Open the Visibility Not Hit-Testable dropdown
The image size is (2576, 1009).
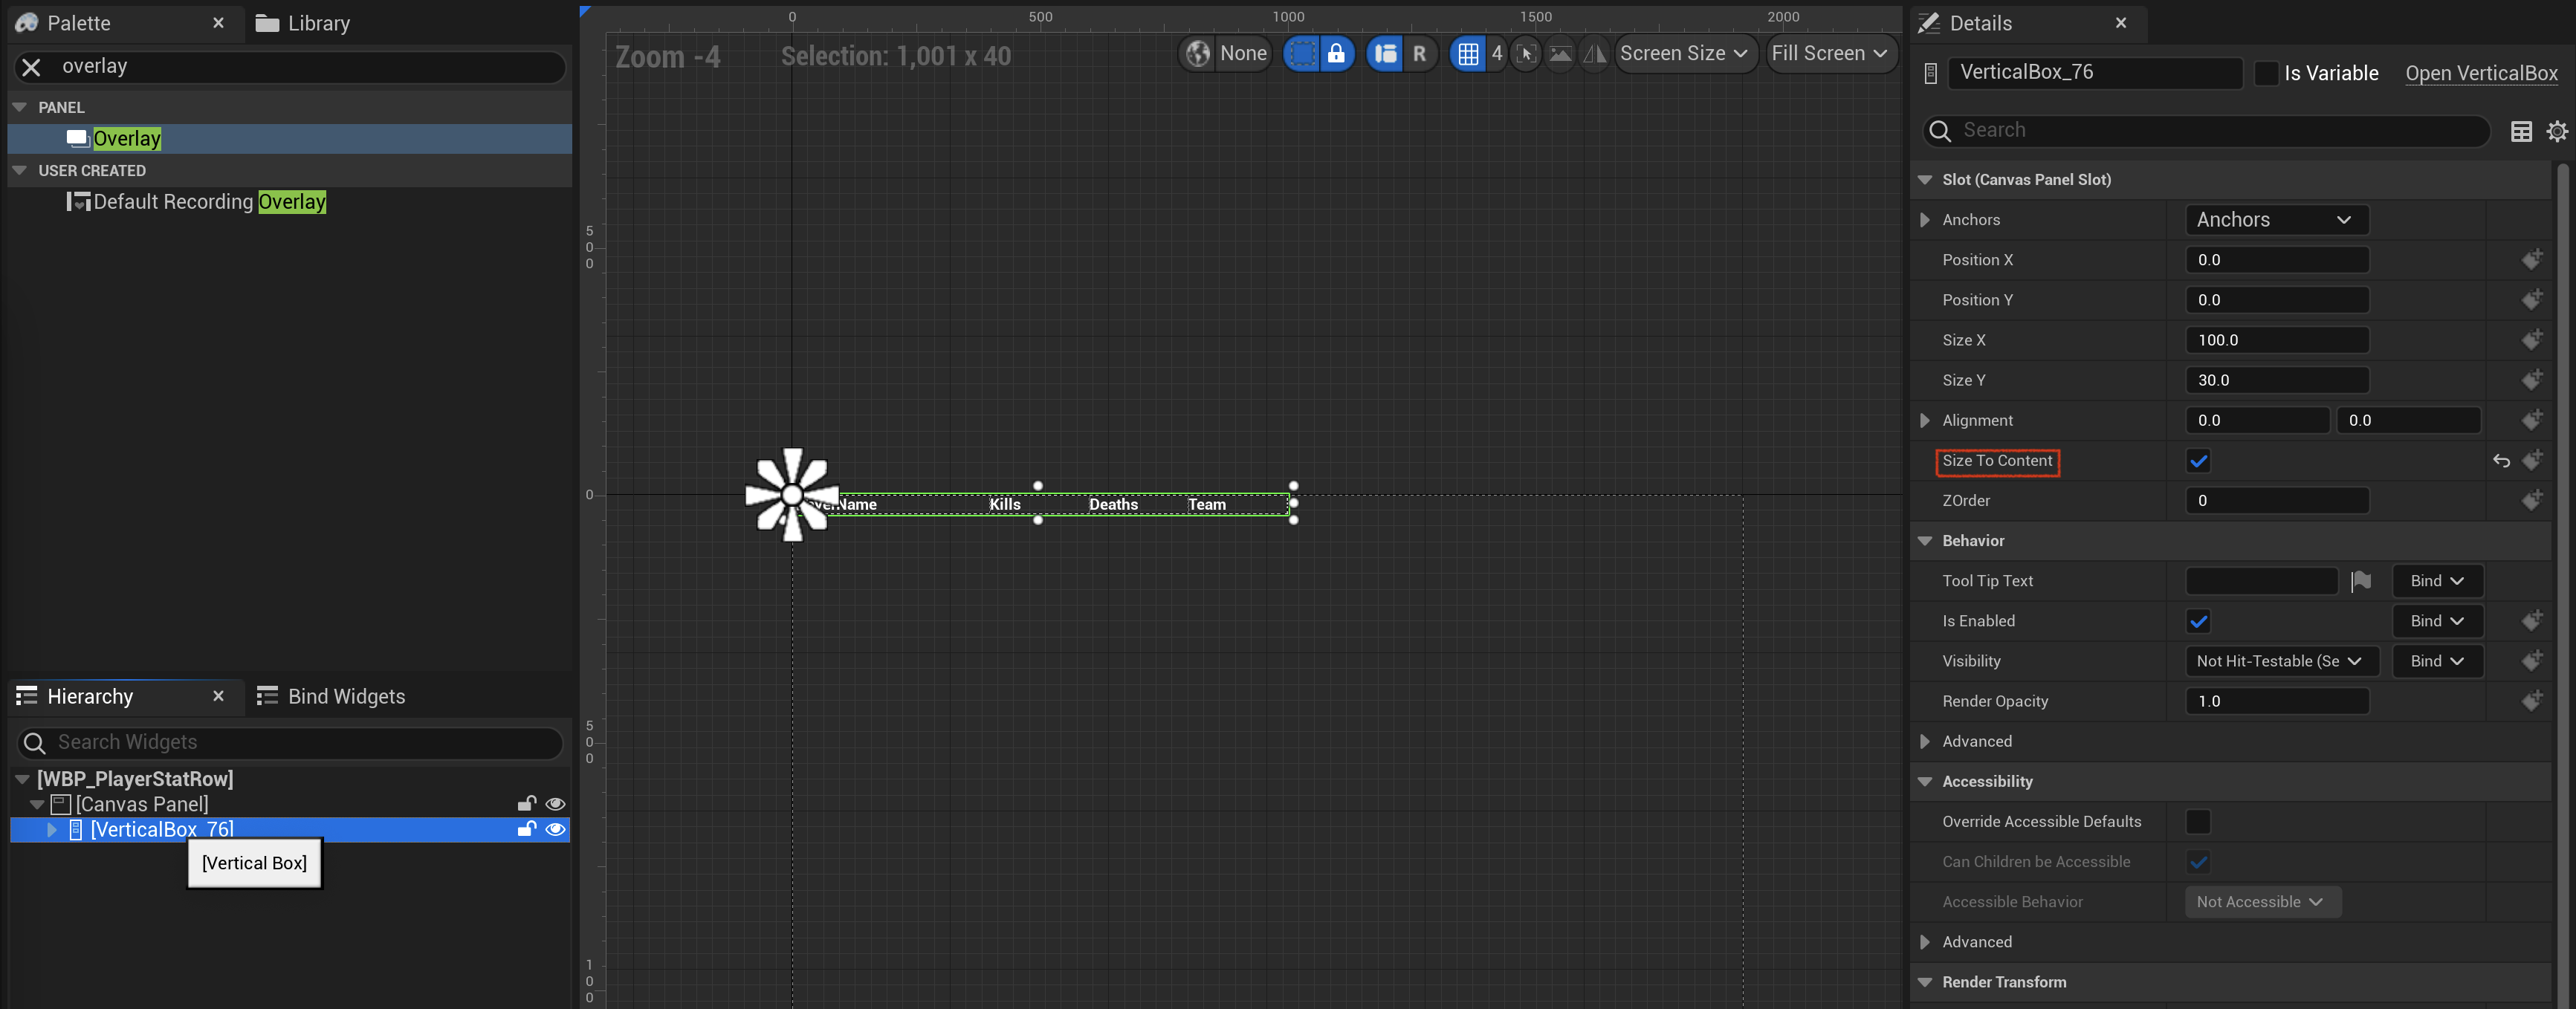pos(2280,661)
